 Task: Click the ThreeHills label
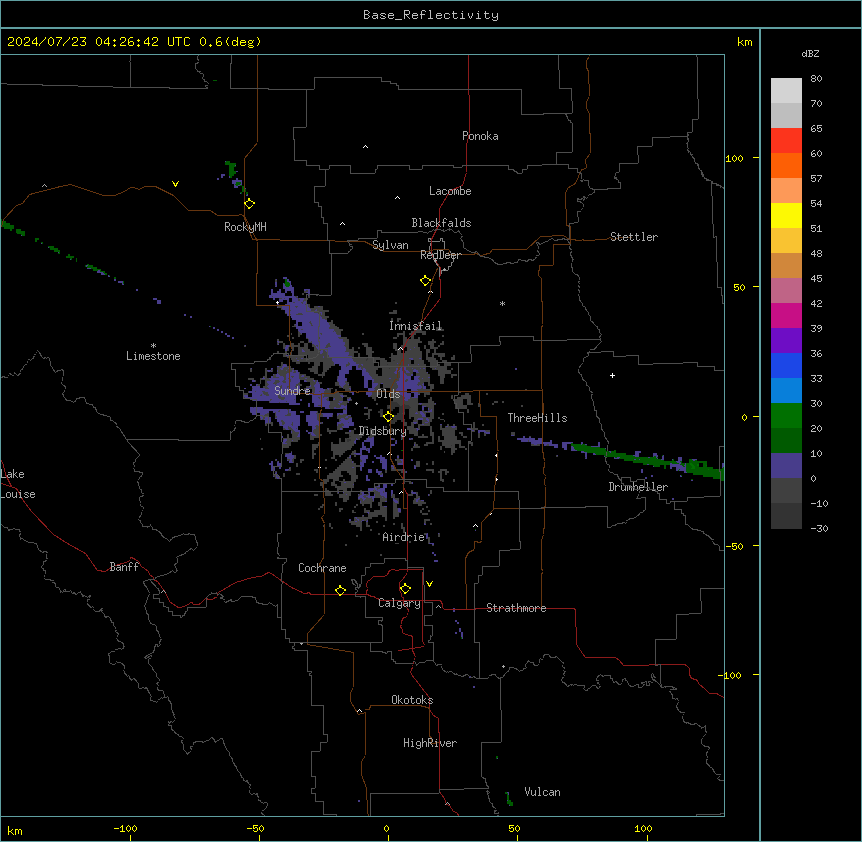[x=537, y=418]
